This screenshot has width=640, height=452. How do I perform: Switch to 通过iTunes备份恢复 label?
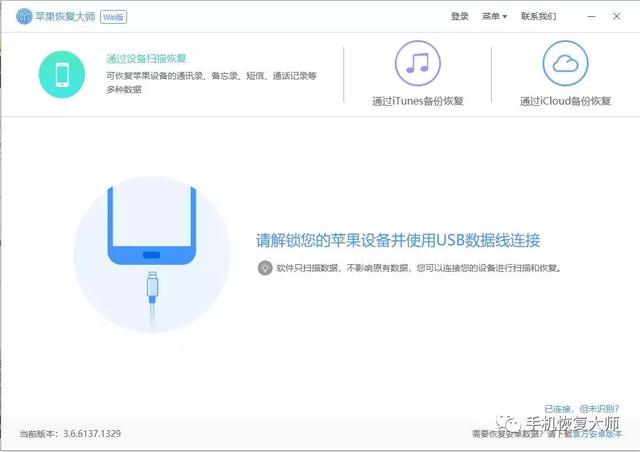[418, 101]
